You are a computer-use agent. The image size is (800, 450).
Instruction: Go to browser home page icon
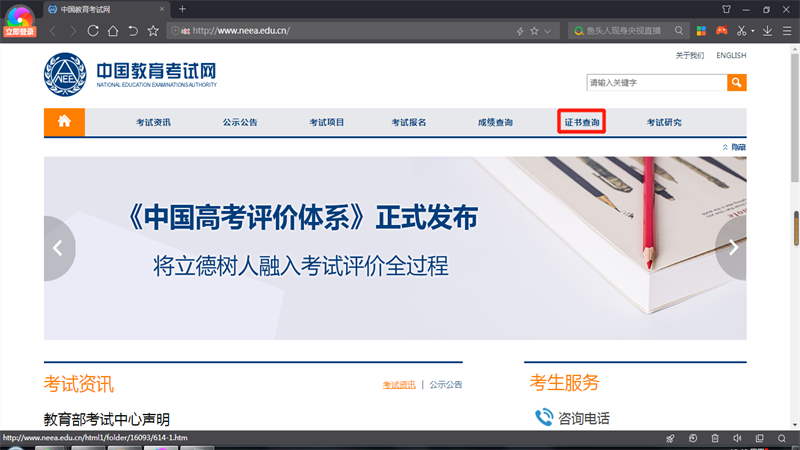tap(113, 31)
